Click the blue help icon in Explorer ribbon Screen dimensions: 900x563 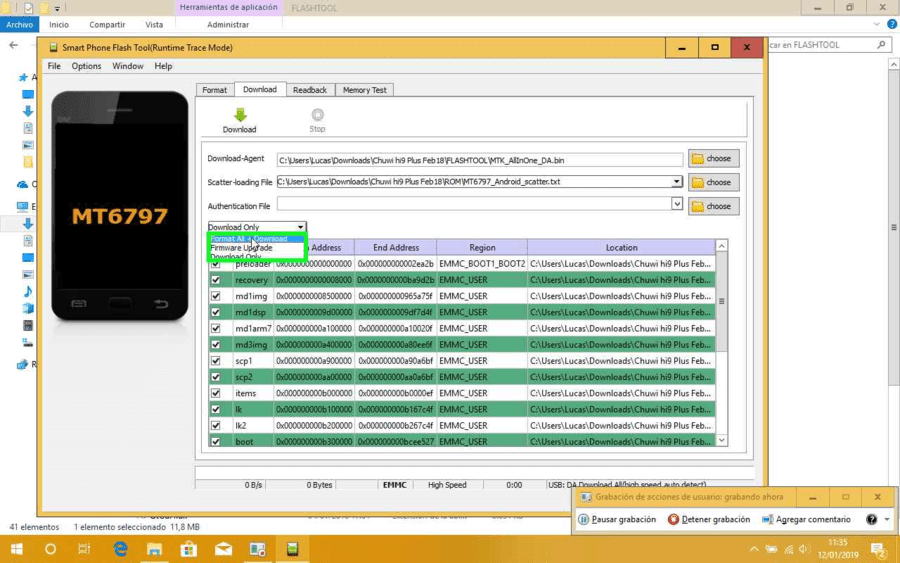point(892,24)
